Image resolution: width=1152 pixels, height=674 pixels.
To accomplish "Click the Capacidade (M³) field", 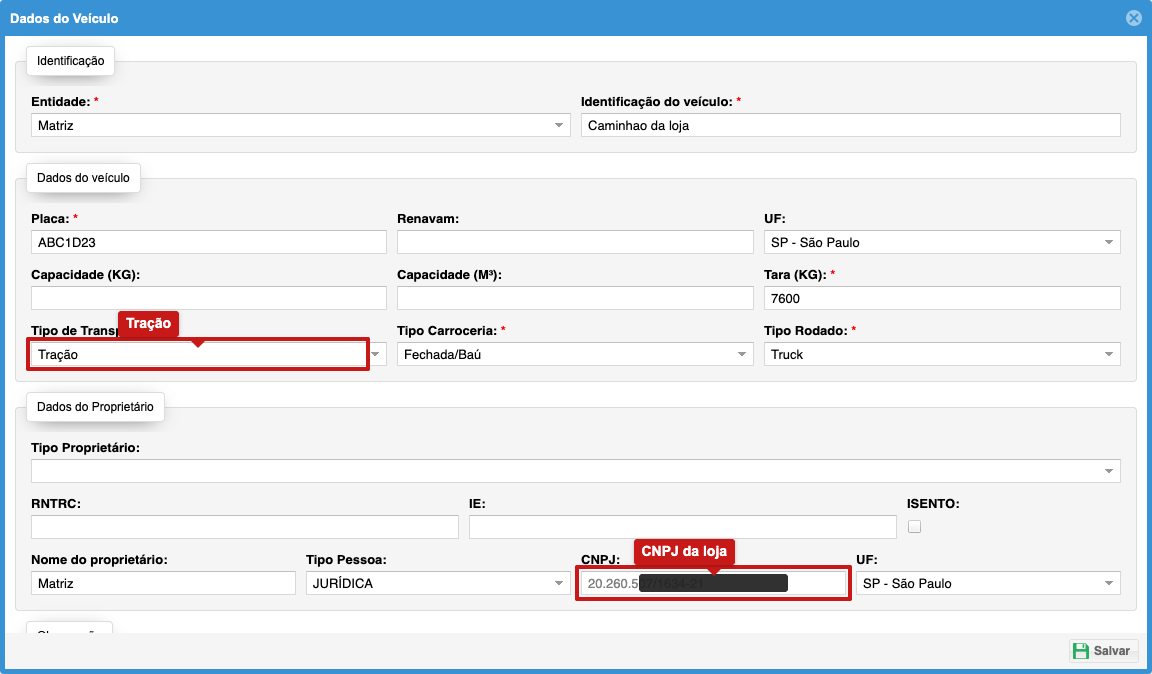I will (x=575, y=298).
